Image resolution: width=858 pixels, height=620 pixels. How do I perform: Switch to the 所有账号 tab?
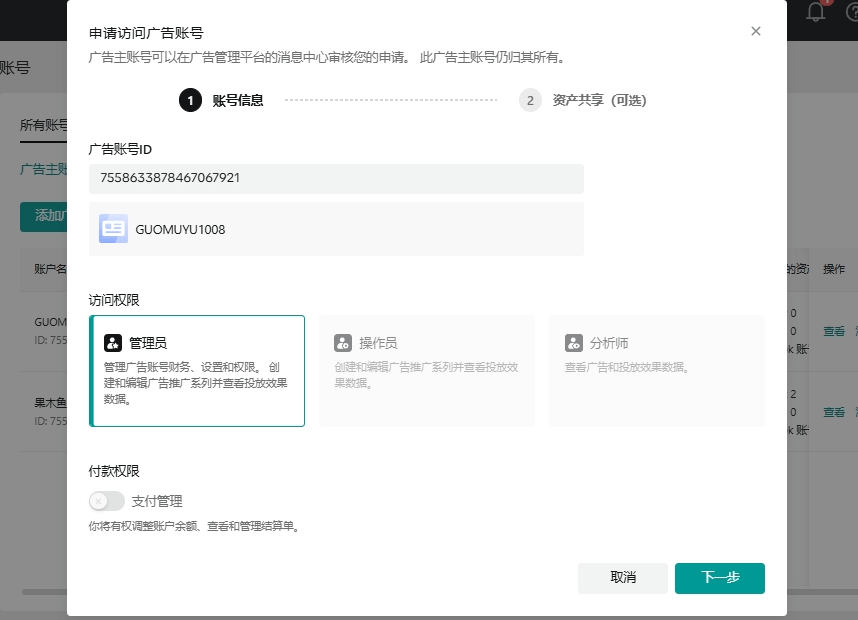pyautogui.click(x=44, y=125)
